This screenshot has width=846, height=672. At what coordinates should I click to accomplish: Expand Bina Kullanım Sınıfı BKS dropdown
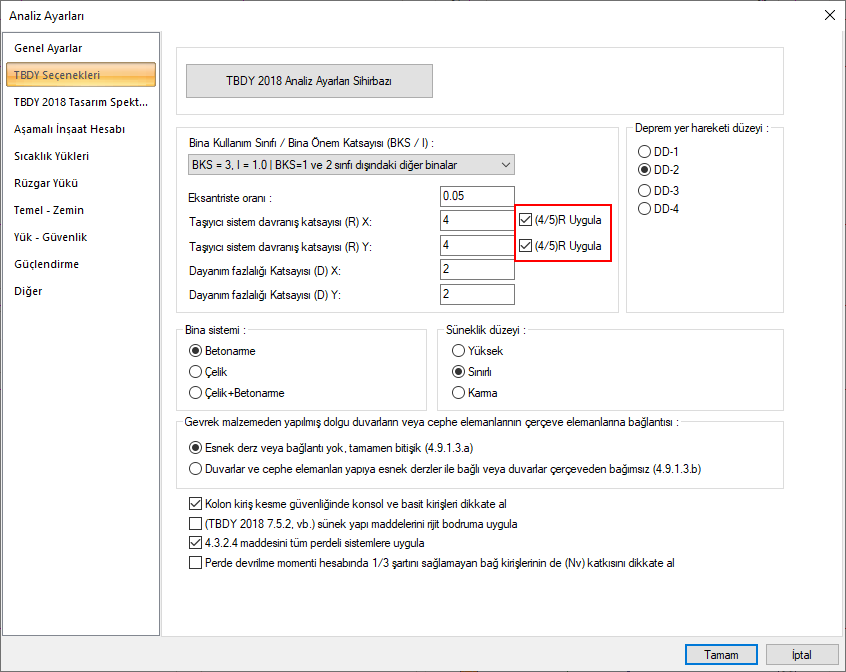click(351, 164)
